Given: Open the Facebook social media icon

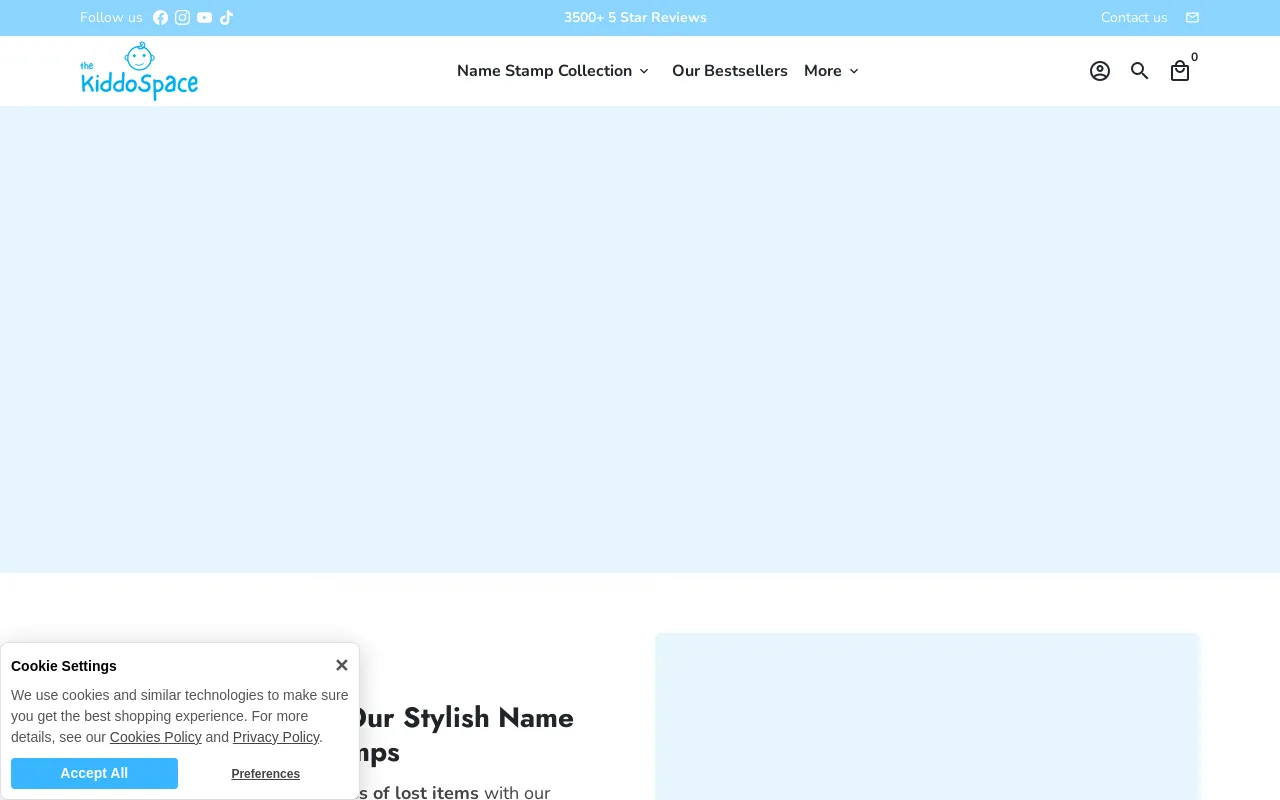Looking at the screenshot, I should [160, 17].
